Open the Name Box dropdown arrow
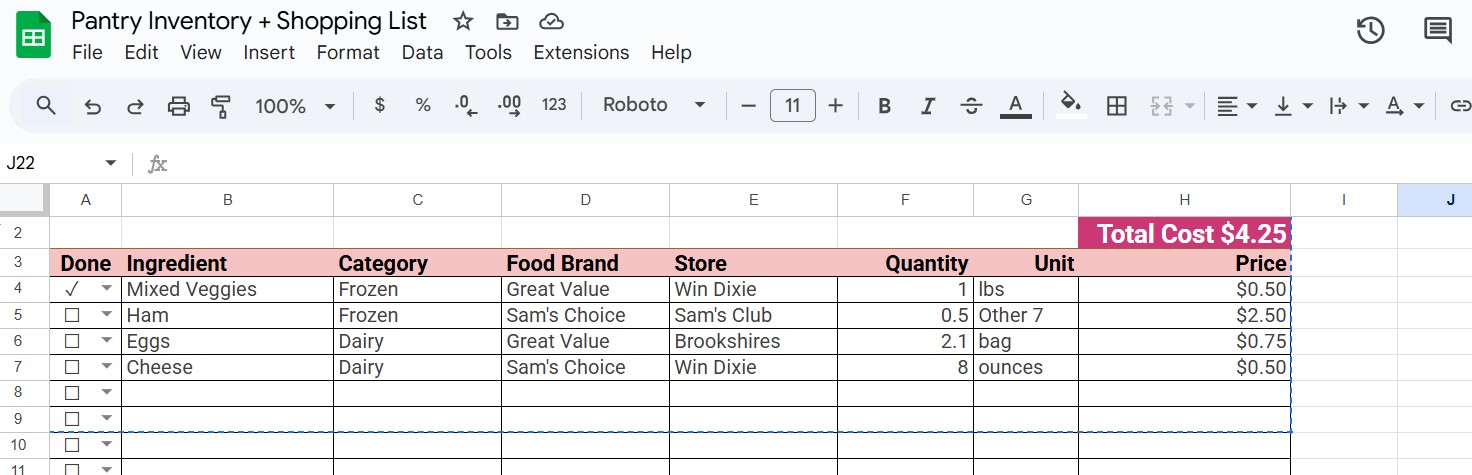 point(110,163)
